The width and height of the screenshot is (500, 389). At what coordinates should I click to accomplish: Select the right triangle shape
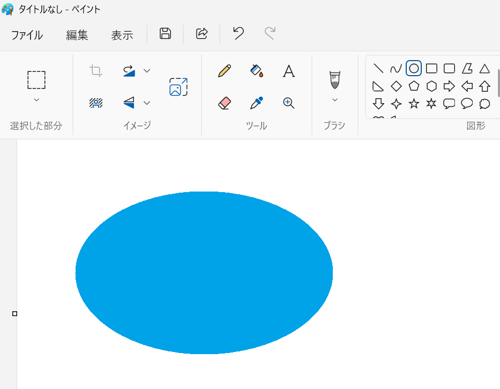point(378,86)
